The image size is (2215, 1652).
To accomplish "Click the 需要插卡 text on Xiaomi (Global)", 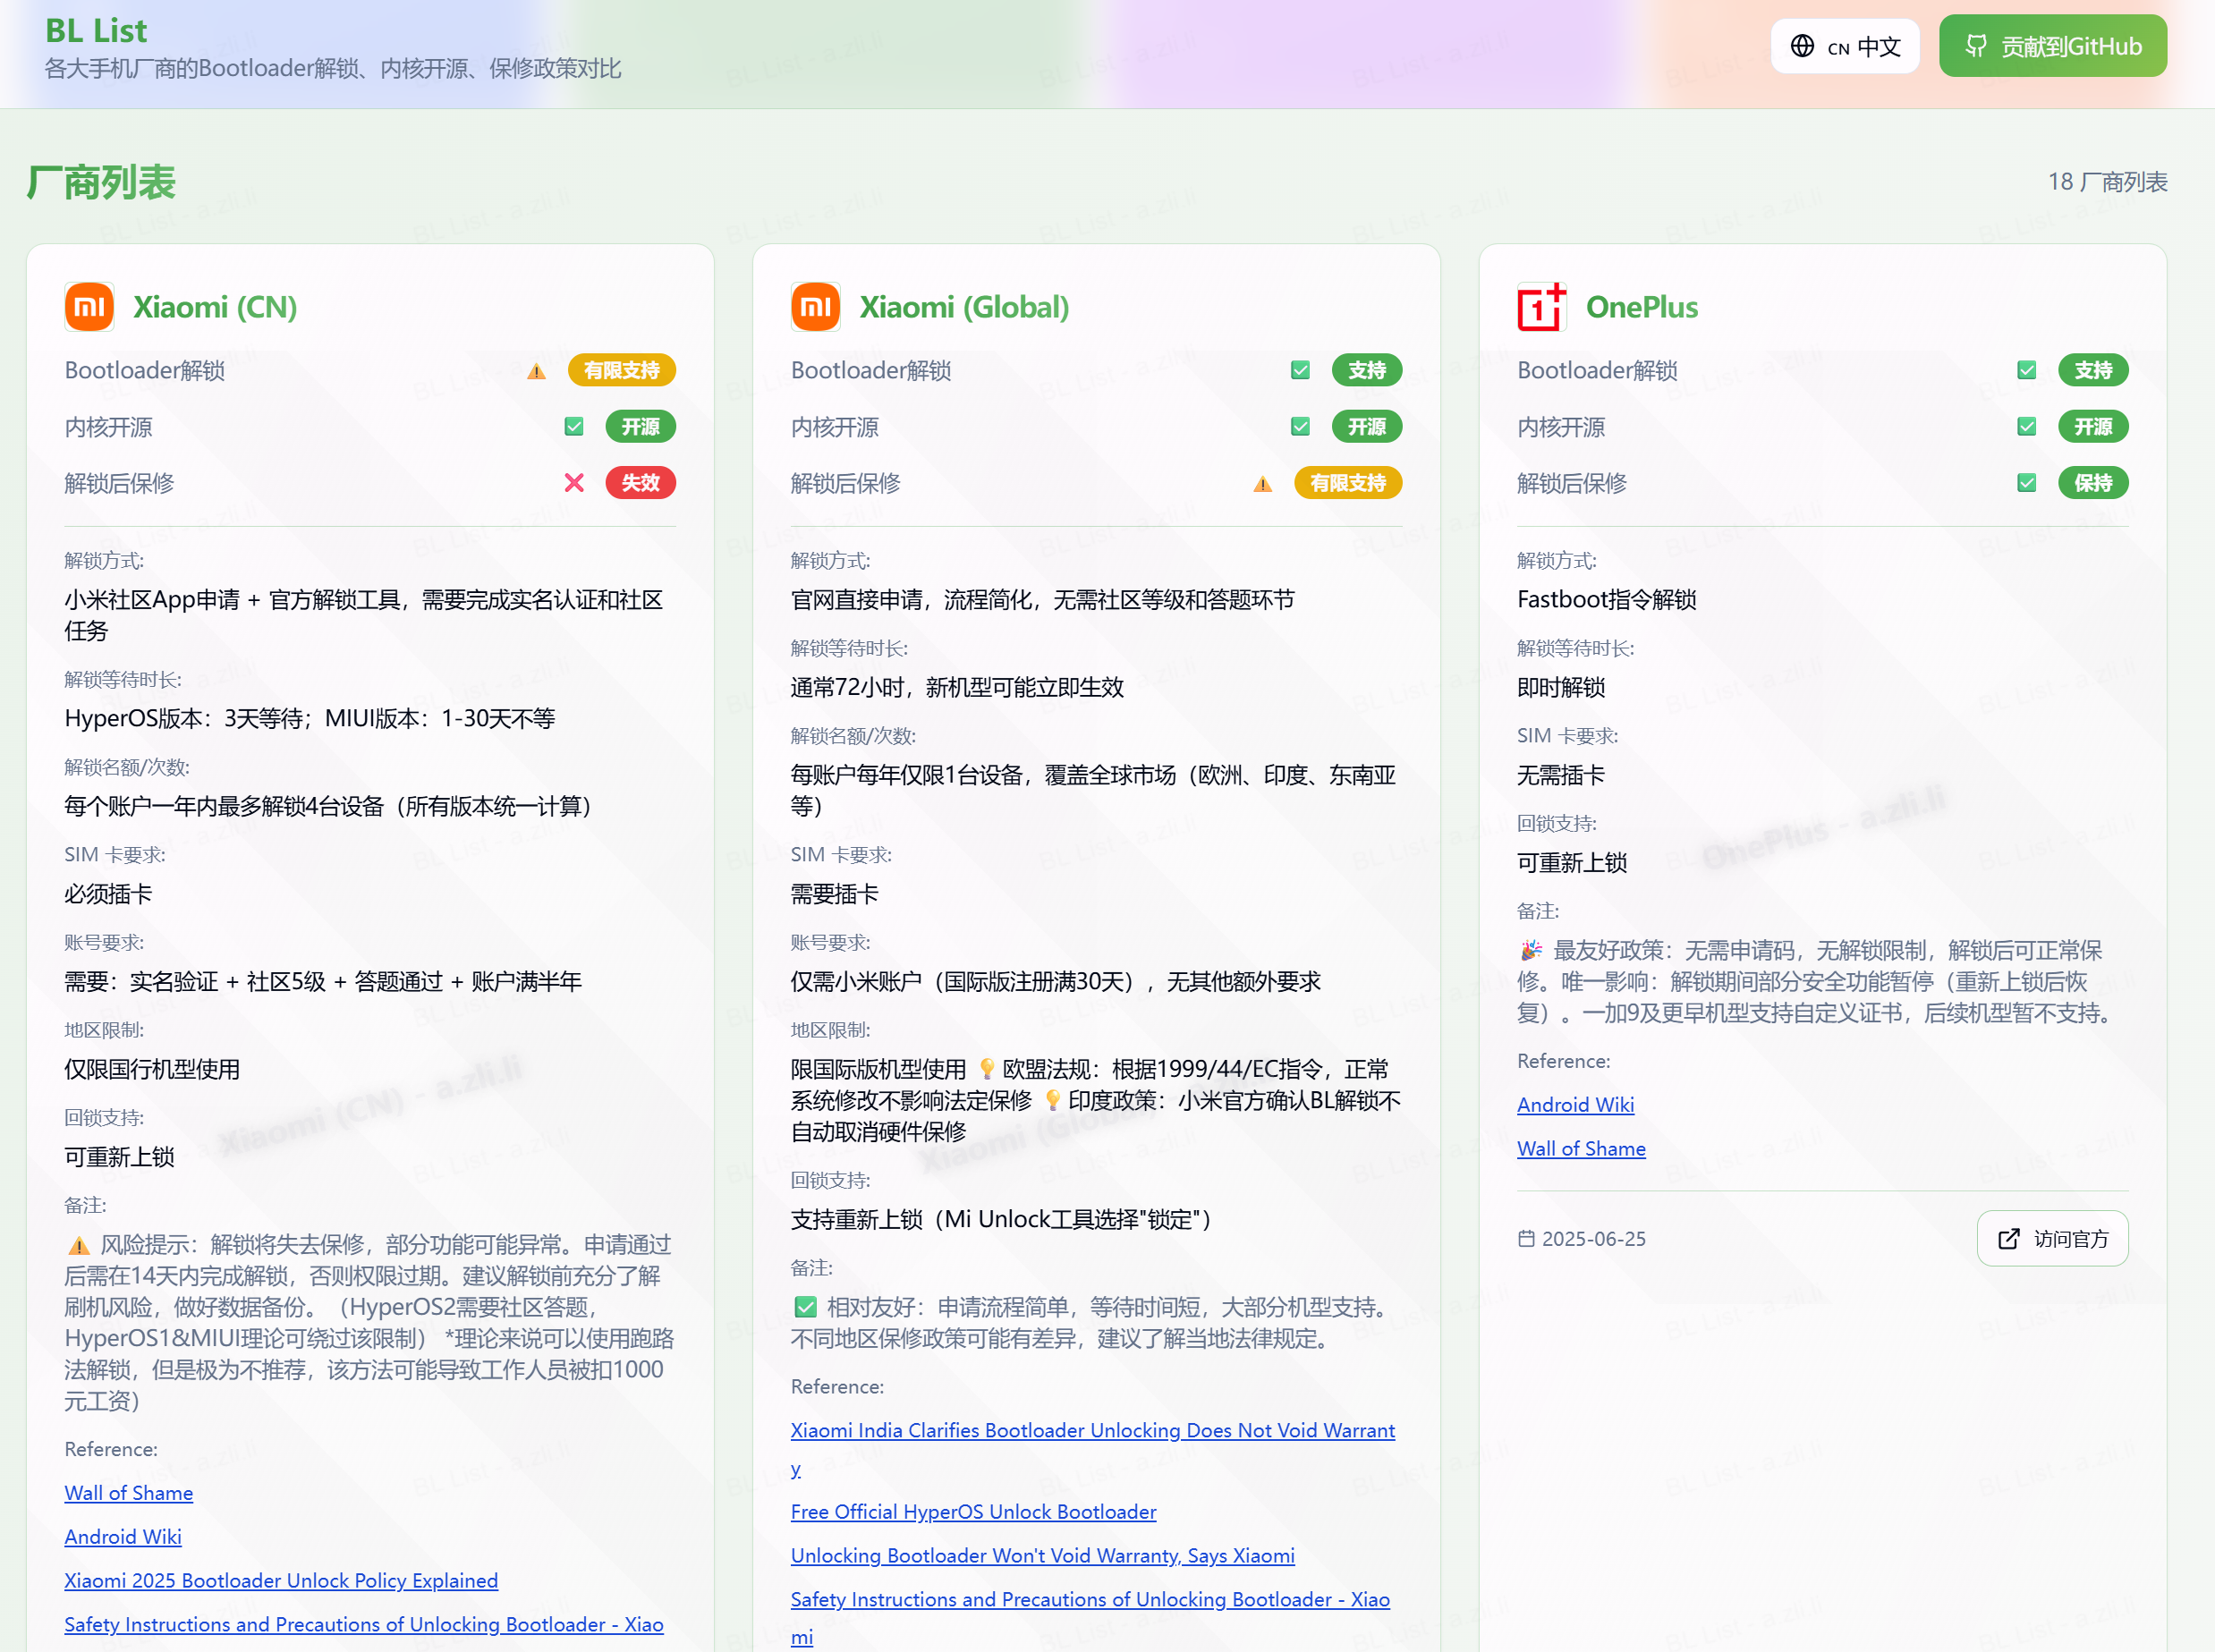I will coord(835,894).
